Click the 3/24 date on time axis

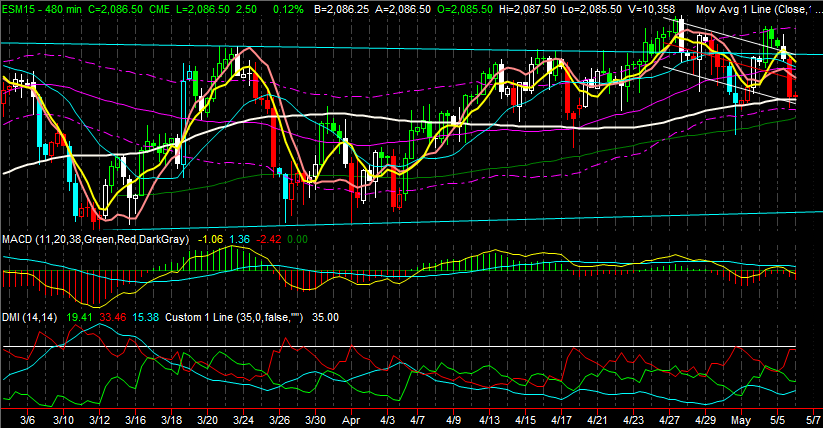(x=244, y=420)
